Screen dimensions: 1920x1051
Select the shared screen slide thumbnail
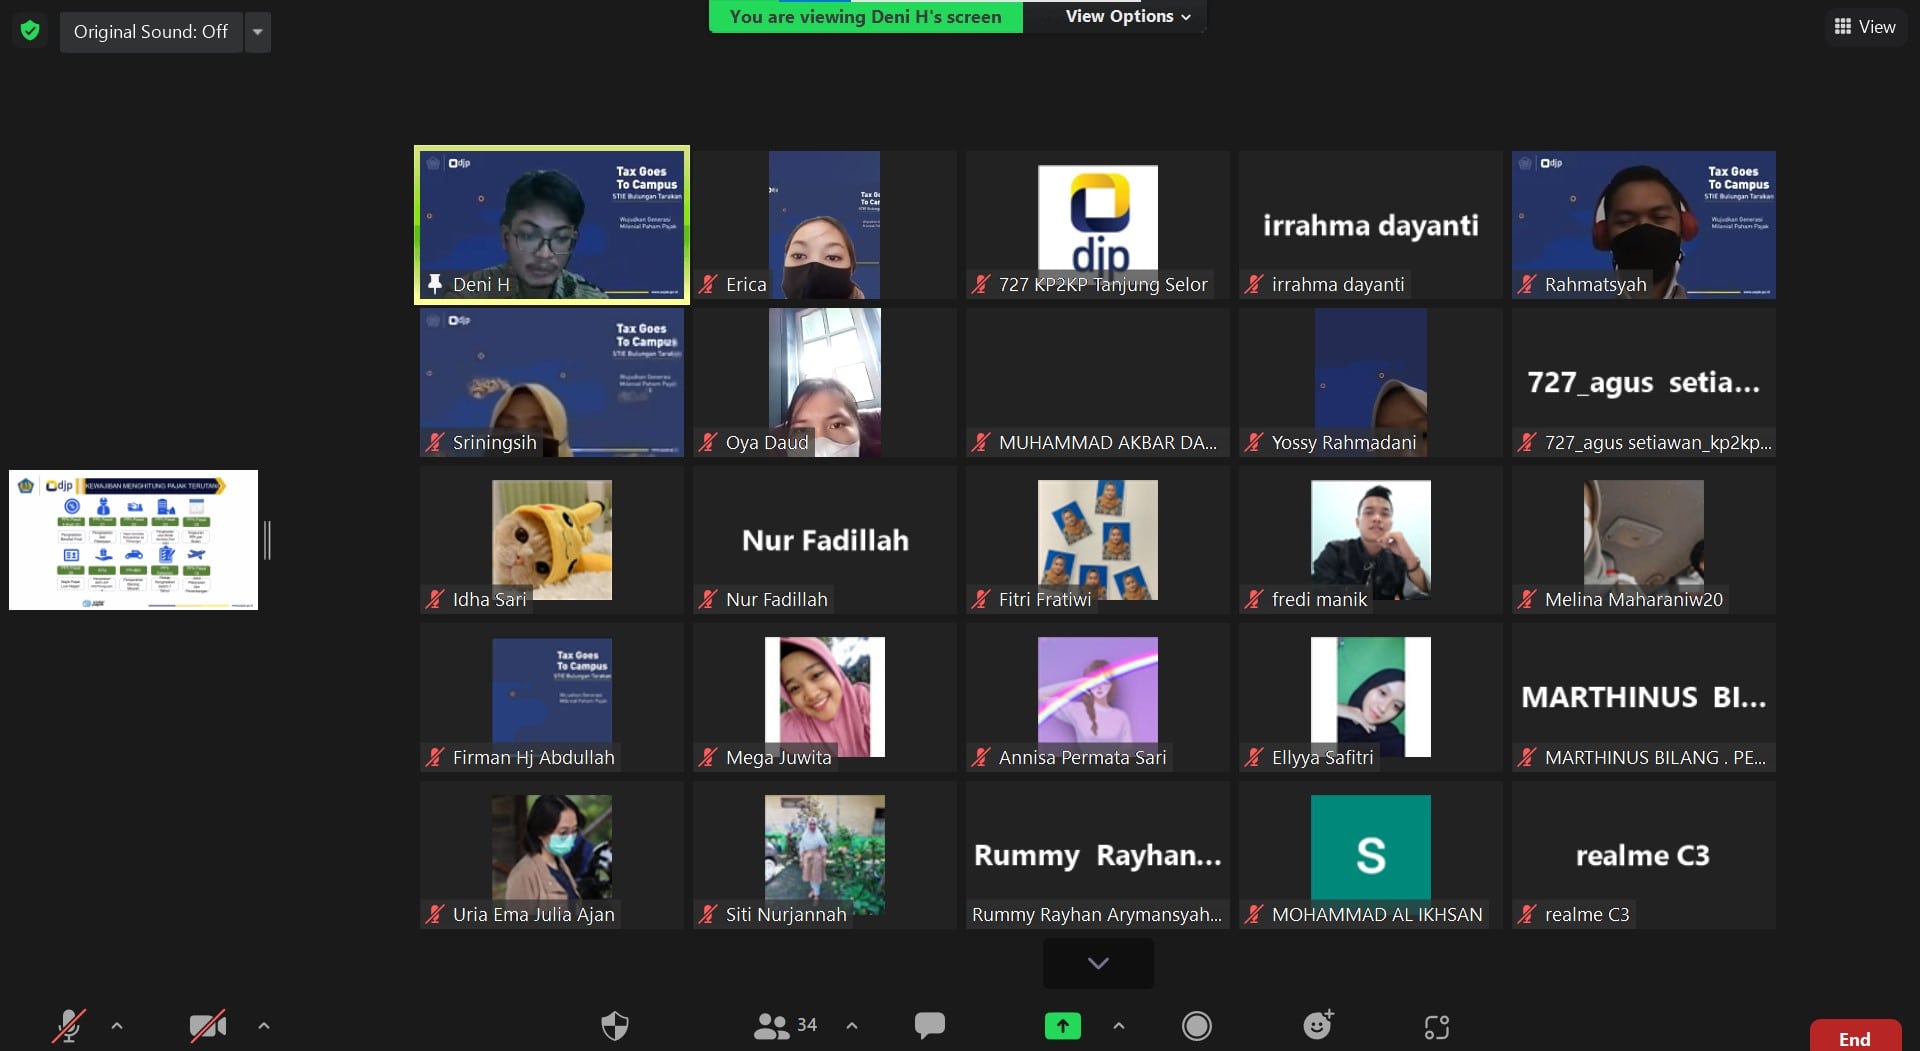(x=134, y=540)
